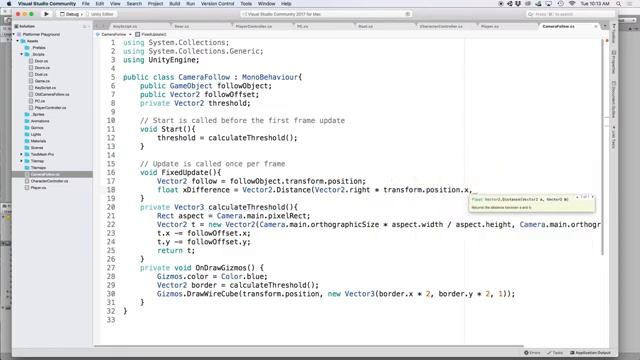Run the project with the Play button
This screenshot has height=360, width=640.
pyautogui.click(x=46, y=14)
